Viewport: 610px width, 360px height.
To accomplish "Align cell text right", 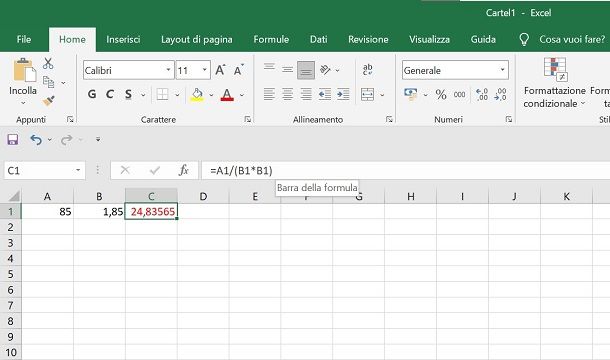I will click(x=306, y=94).
